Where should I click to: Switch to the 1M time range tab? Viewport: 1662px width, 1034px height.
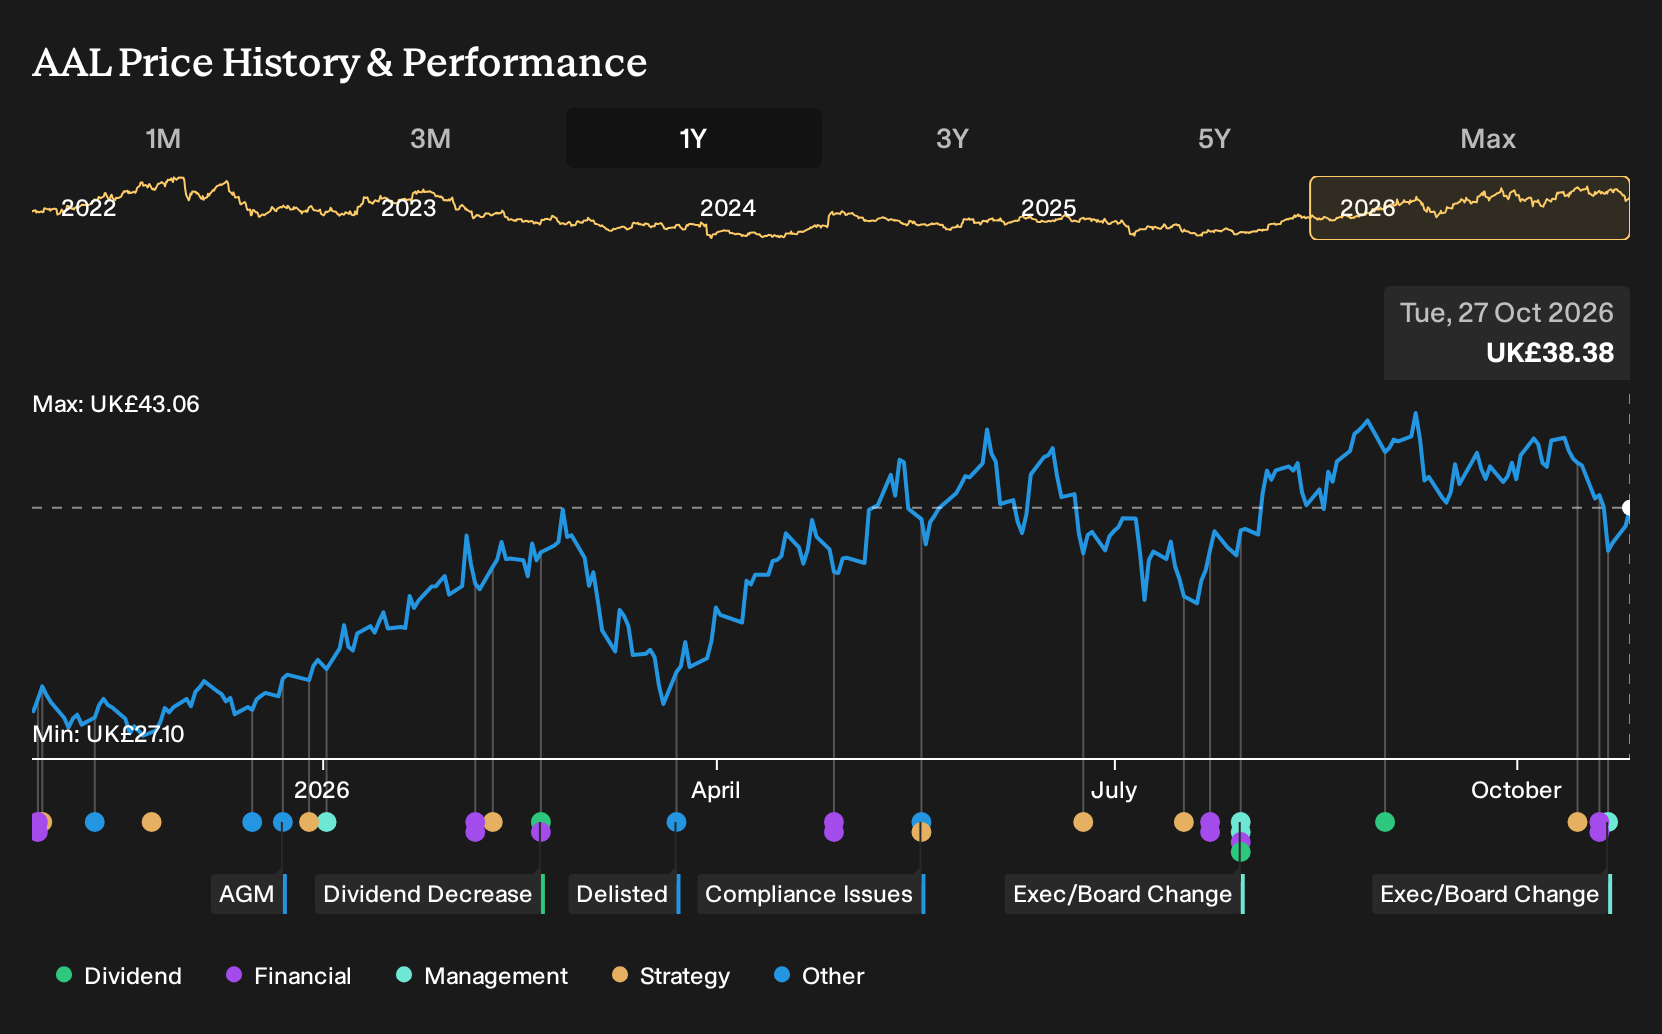tap(163, 138)
